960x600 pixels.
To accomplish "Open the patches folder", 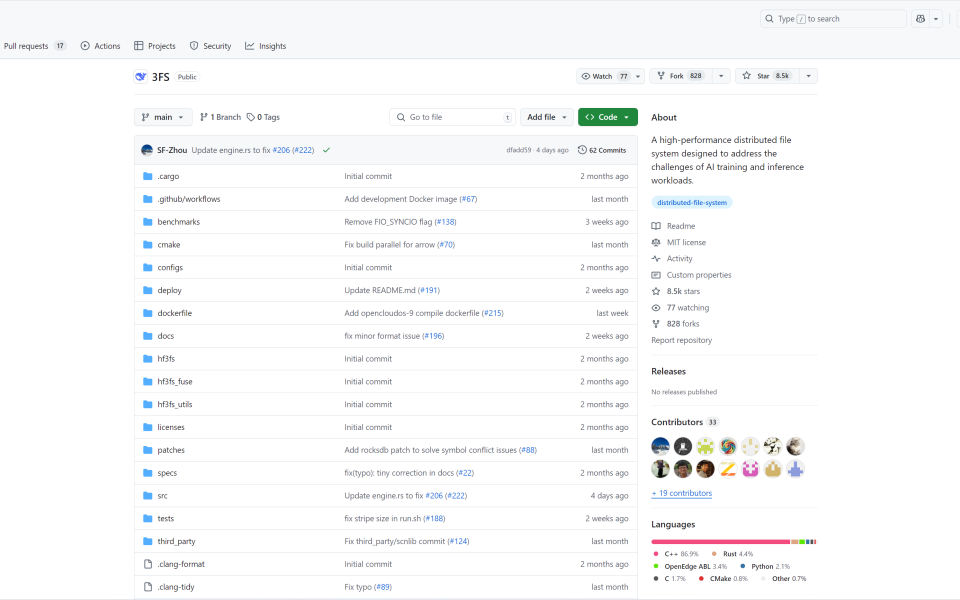I will [171, 450].
